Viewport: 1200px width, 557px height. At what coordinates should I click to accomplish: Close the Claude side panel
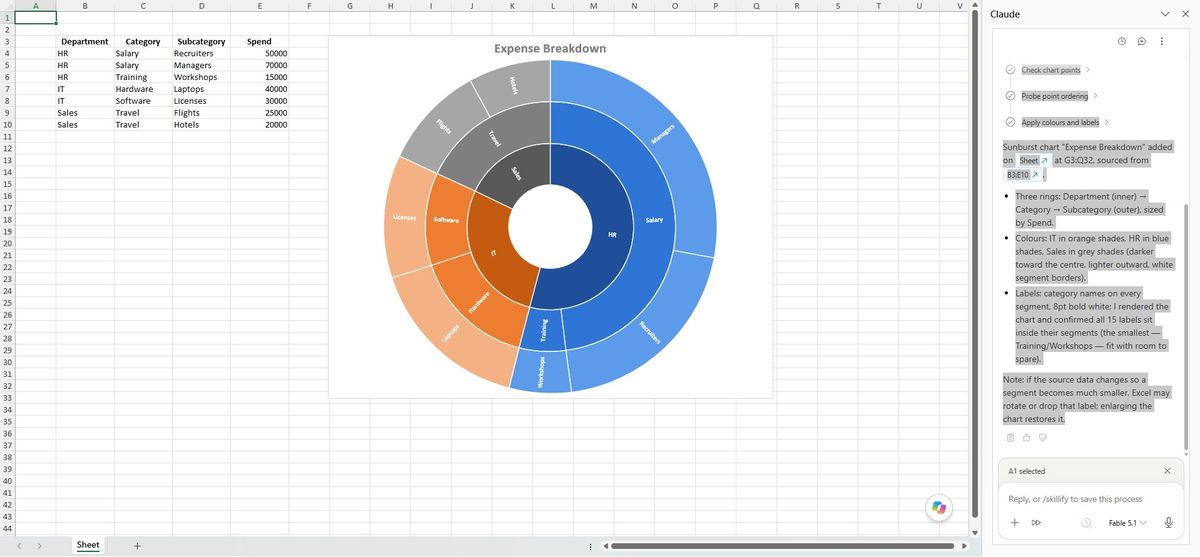(1185, 14)
